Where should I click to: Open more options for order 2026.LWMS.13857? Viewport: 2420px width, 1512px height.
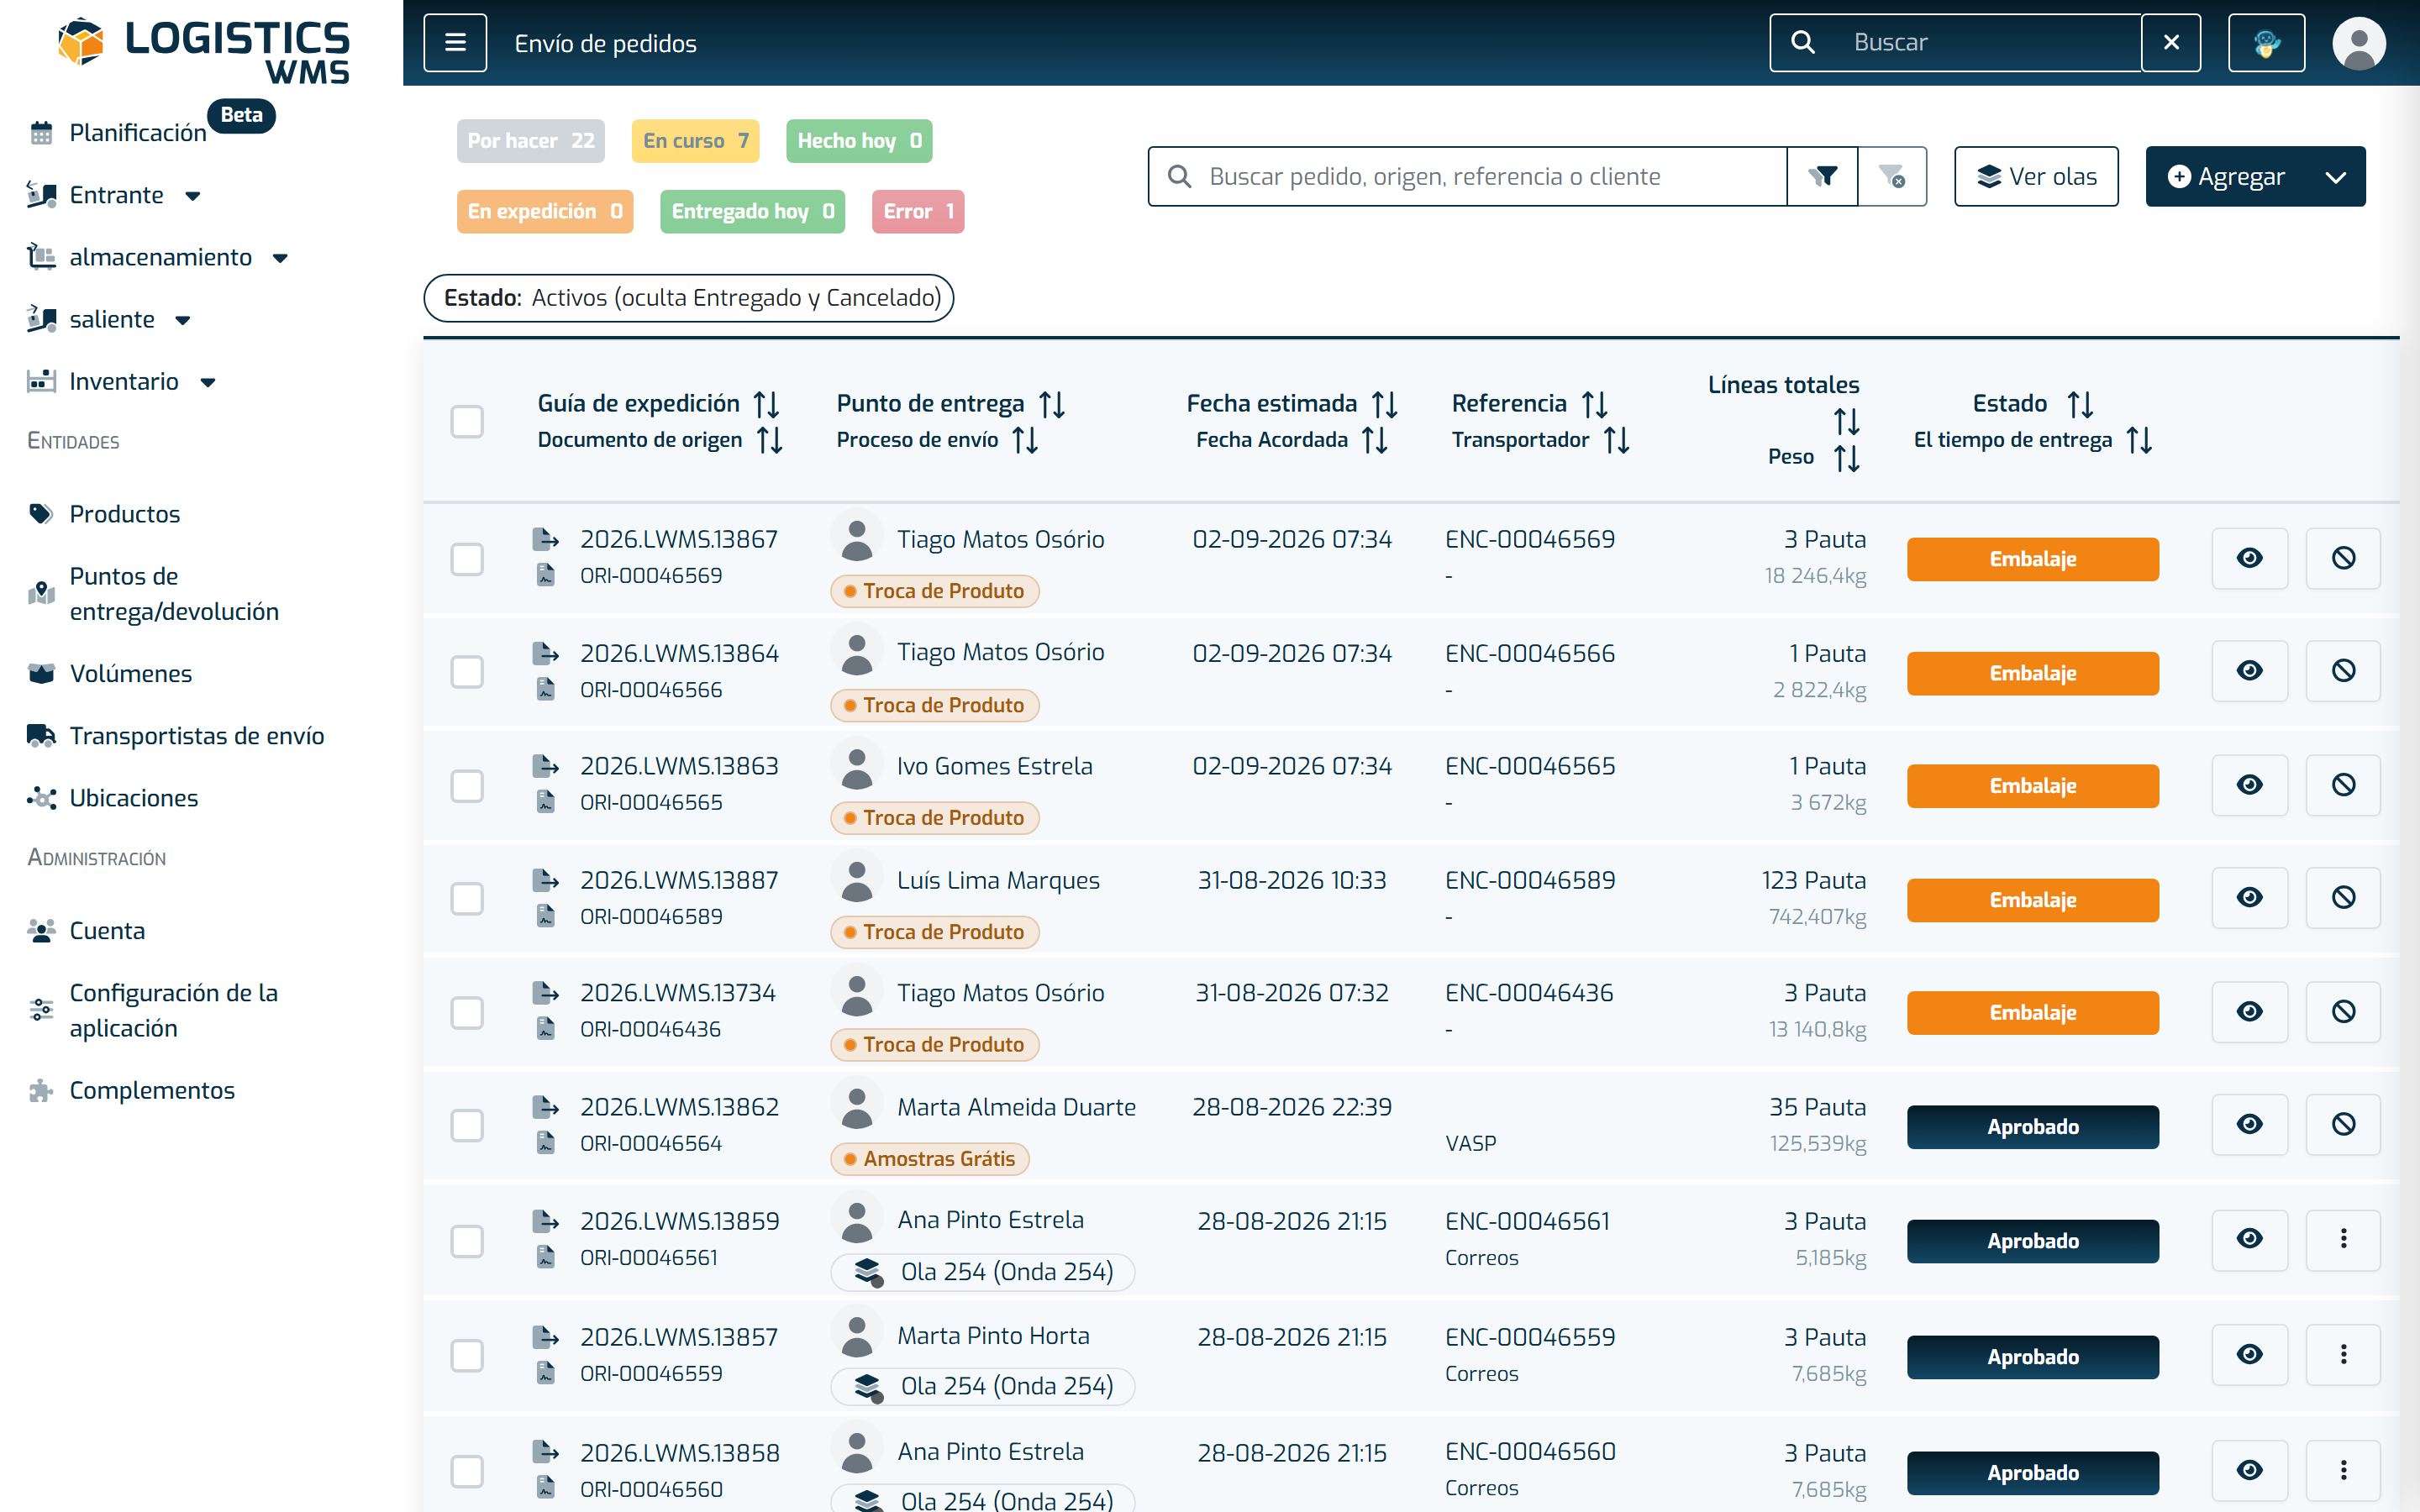[2343, 1355]
